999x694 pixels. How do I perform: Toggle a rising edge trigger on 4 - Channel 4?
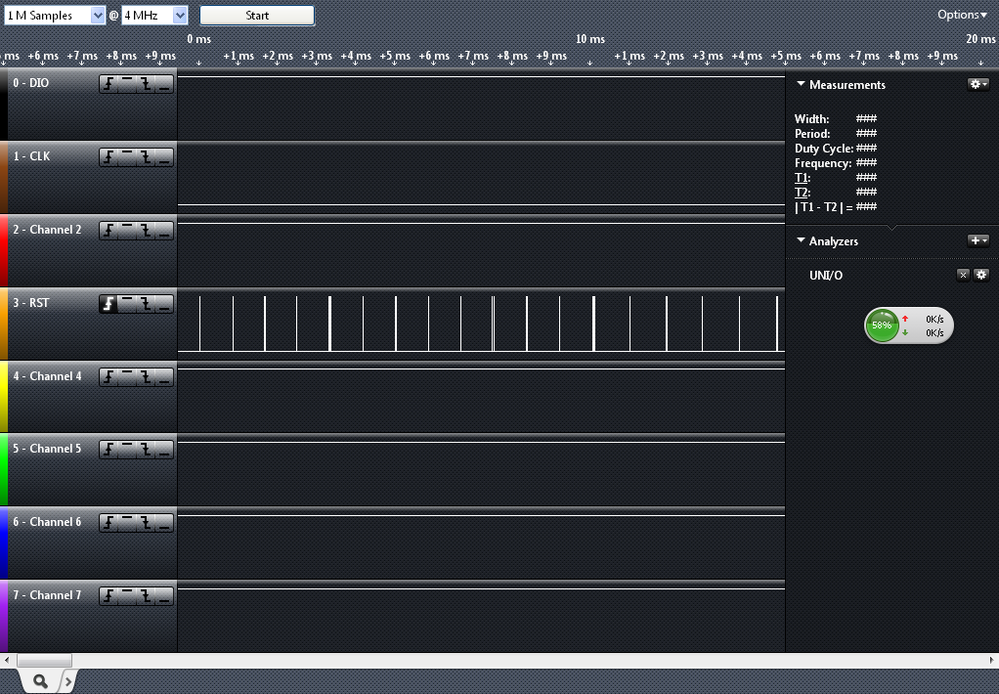click(108, 376)
